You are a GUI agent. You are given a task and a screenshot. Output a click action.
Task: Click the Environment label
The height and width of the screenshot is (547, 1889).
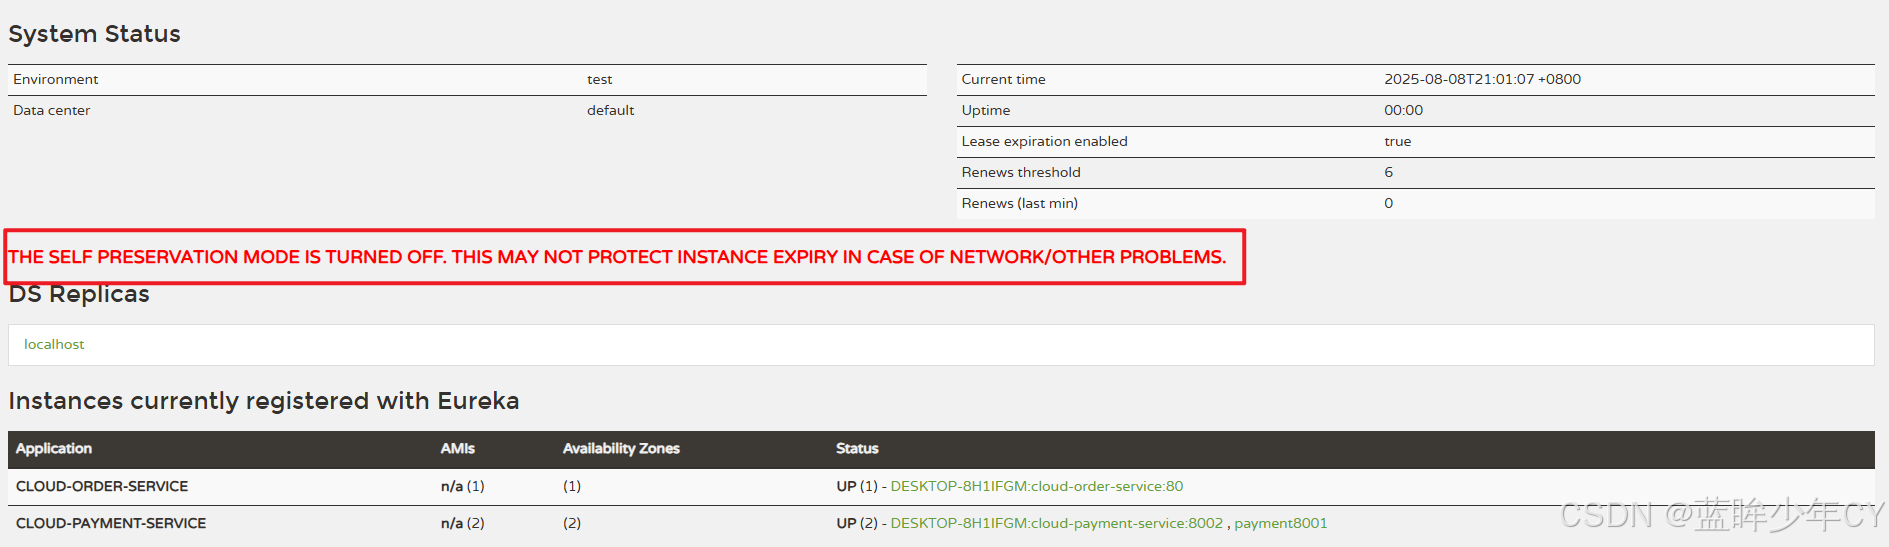click(x=56, y=79)
